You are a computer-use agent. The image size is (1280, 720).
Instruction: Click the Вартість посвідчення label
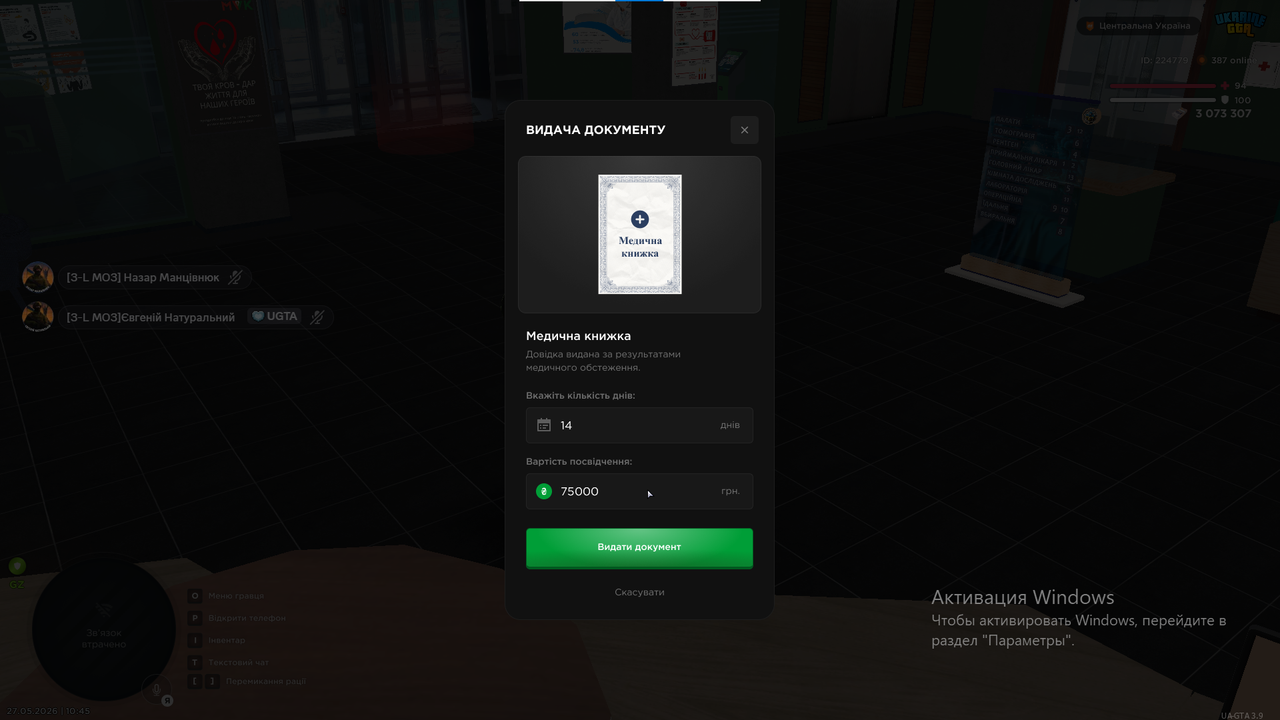579,461
